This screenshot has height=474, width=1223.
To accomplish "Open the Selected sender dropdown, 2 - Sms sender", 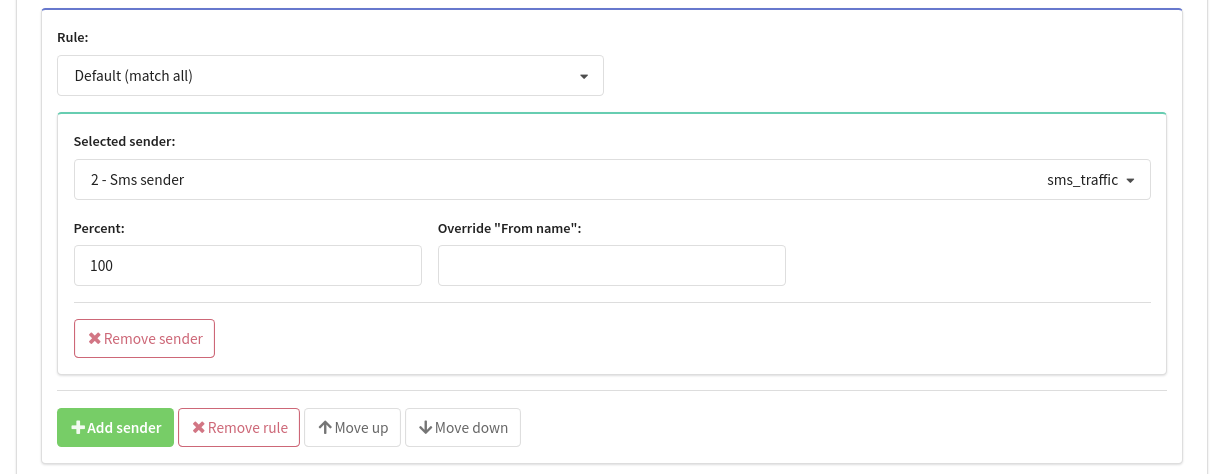I will (x=612, y=180).
